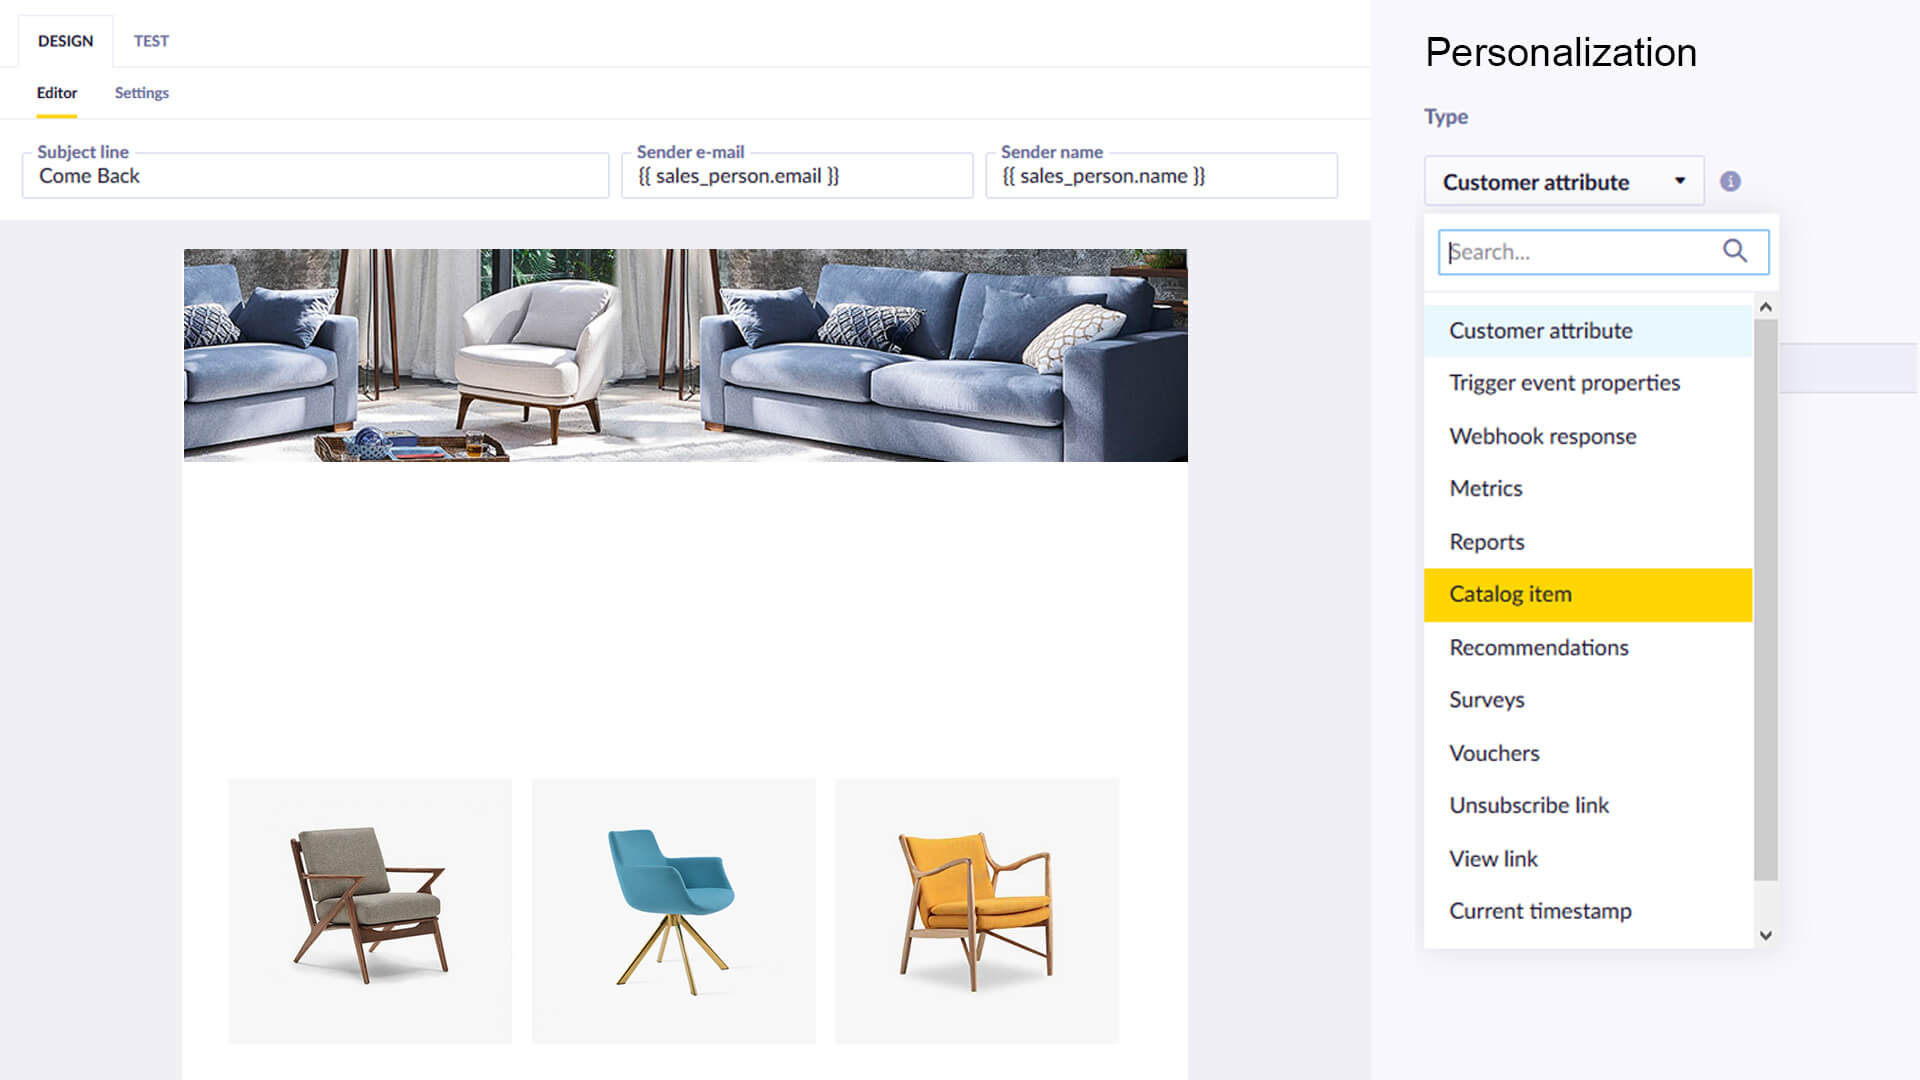Select the Unsubscribe link option
Viewport: 1920px width, 1080px height.
(x=1588, y=805)
